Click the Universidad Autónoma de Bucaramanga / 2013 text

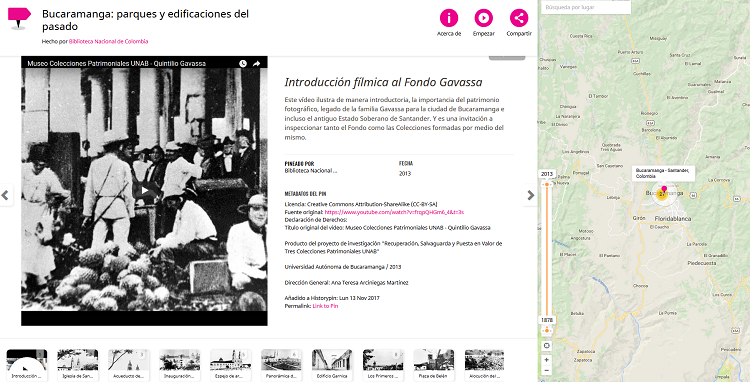[x=343, y=267]
